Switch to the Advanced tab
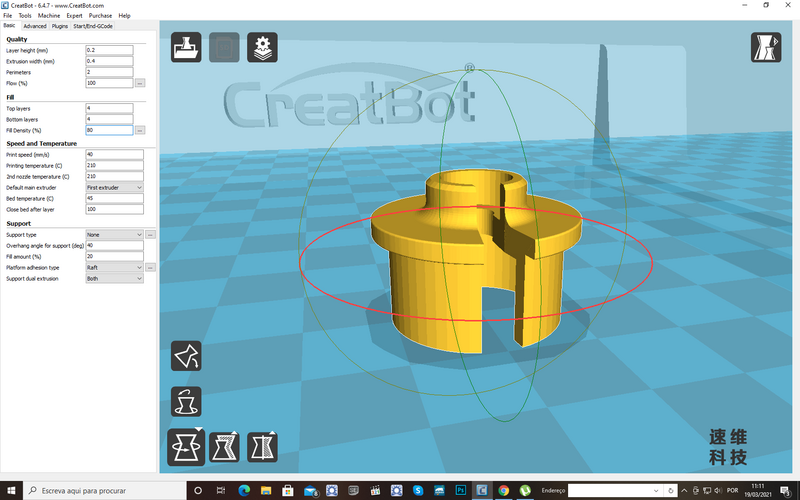The width and height of the screenshot is (800, 500). coord(35,26)
